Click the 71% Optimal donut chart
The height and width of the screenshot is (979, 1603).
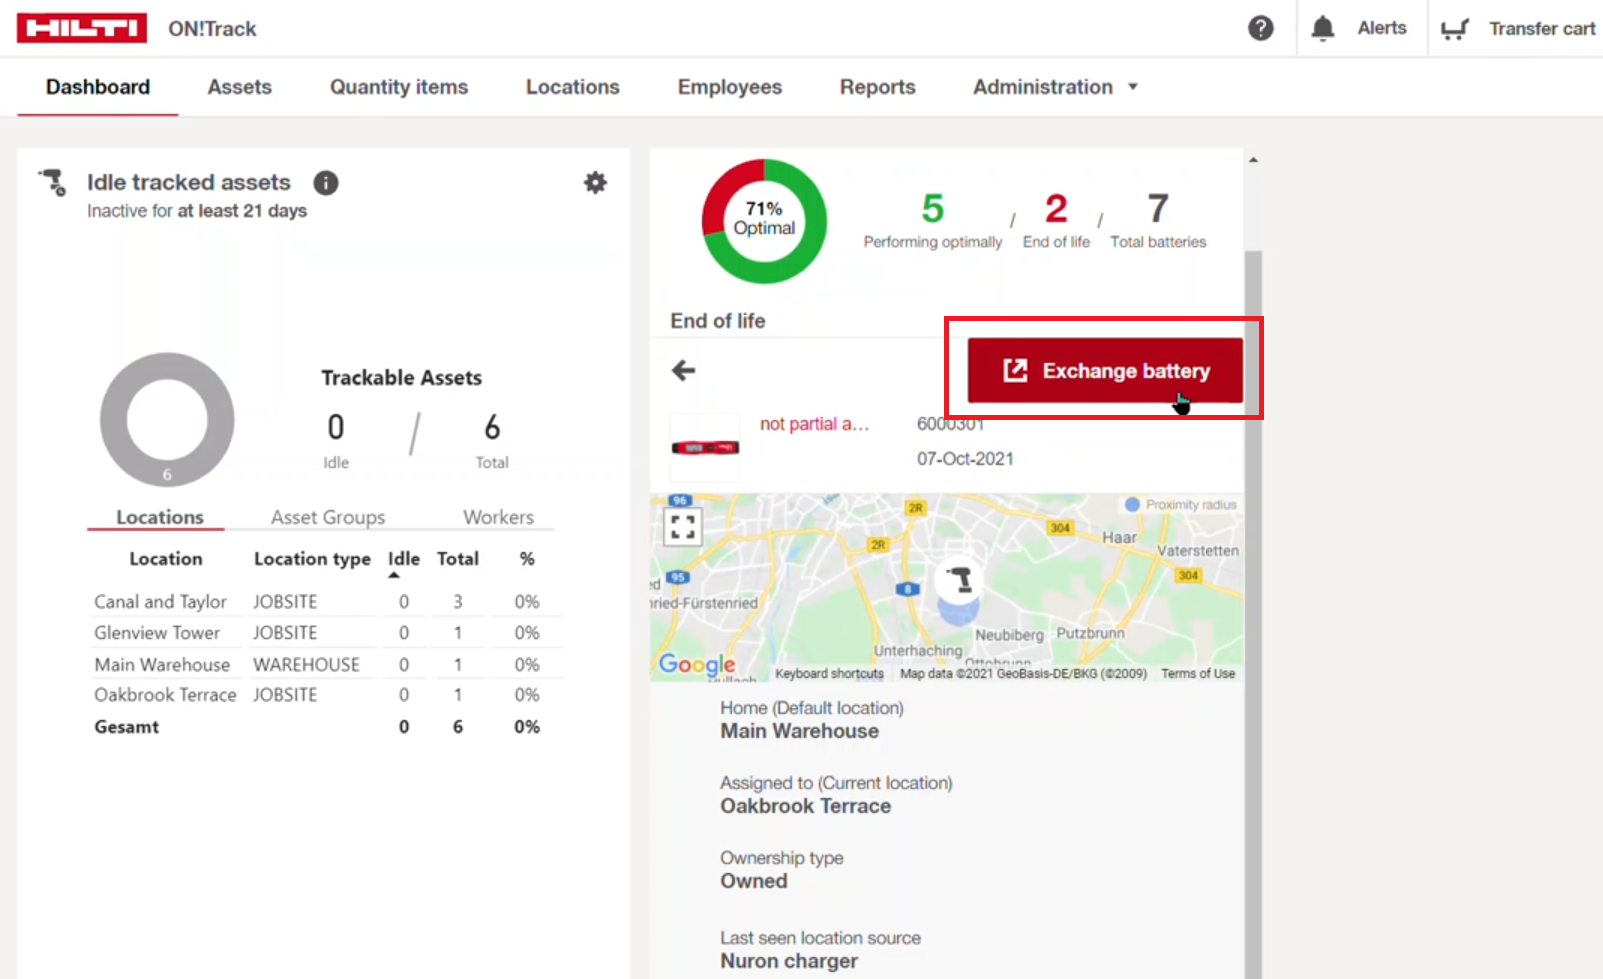click(x=764, y=221)
